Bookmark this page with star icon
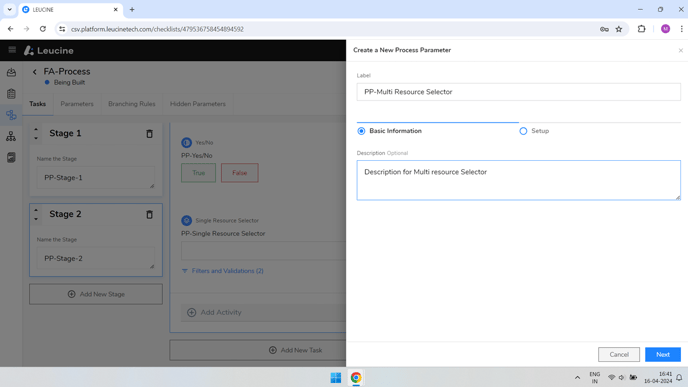 click(x=619, y=29)
